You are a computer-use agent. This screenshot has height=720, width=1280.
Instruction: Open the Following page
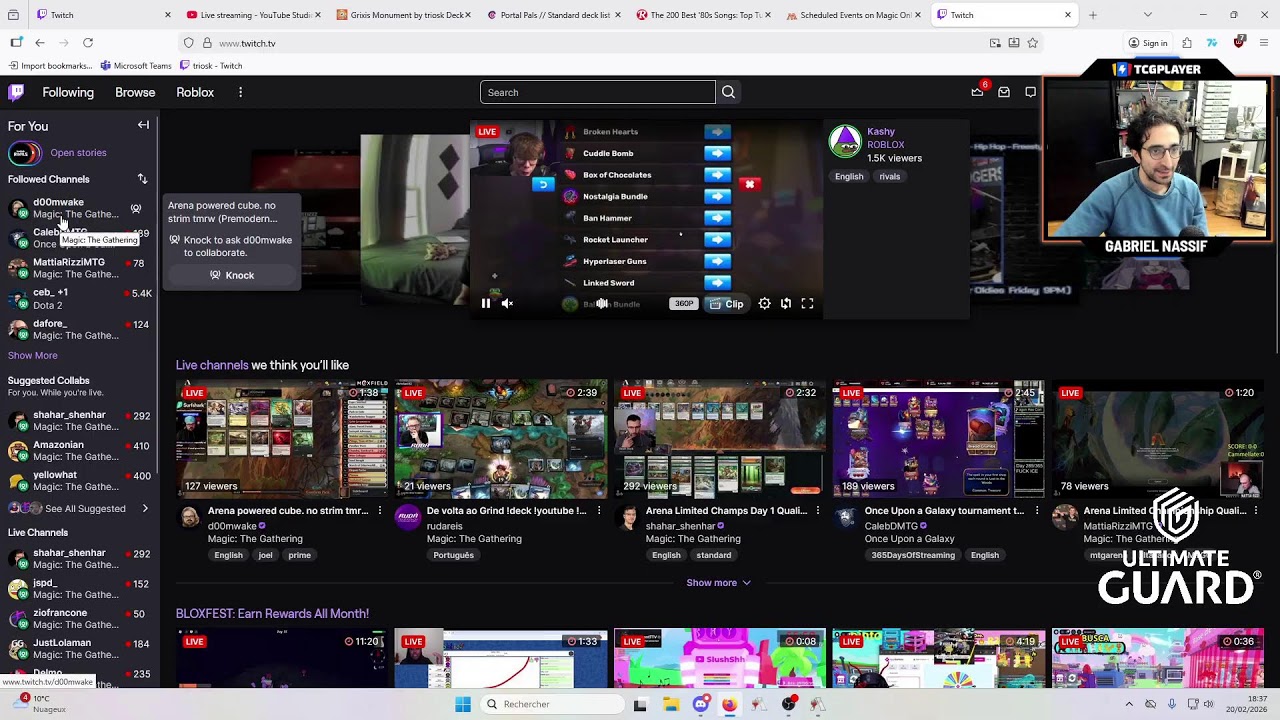(x=68, y=92)
